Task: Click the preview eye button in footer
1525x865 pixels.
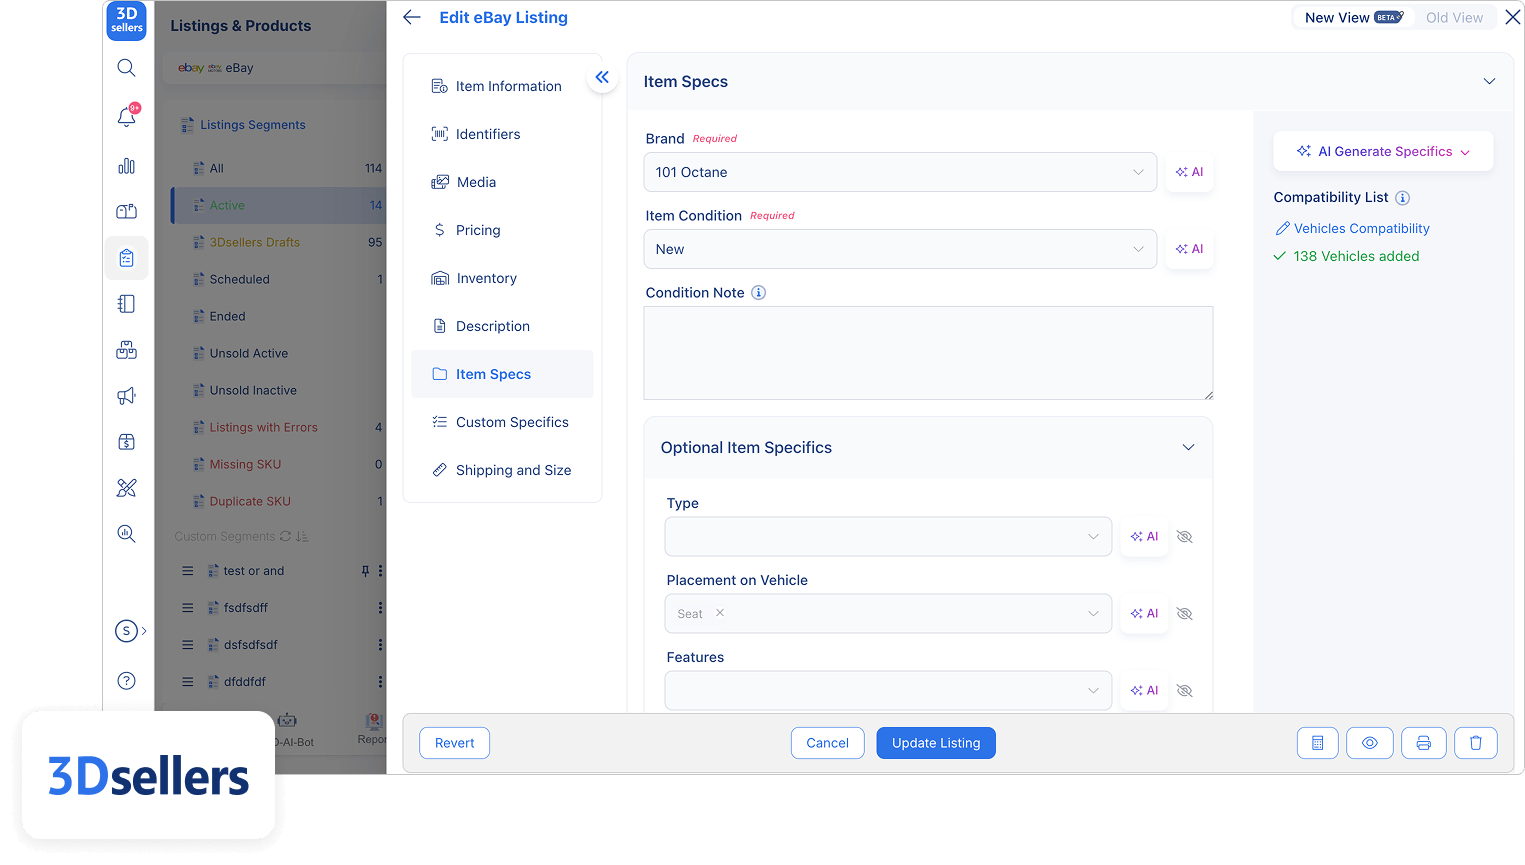Action: [x=1370, y=743]
